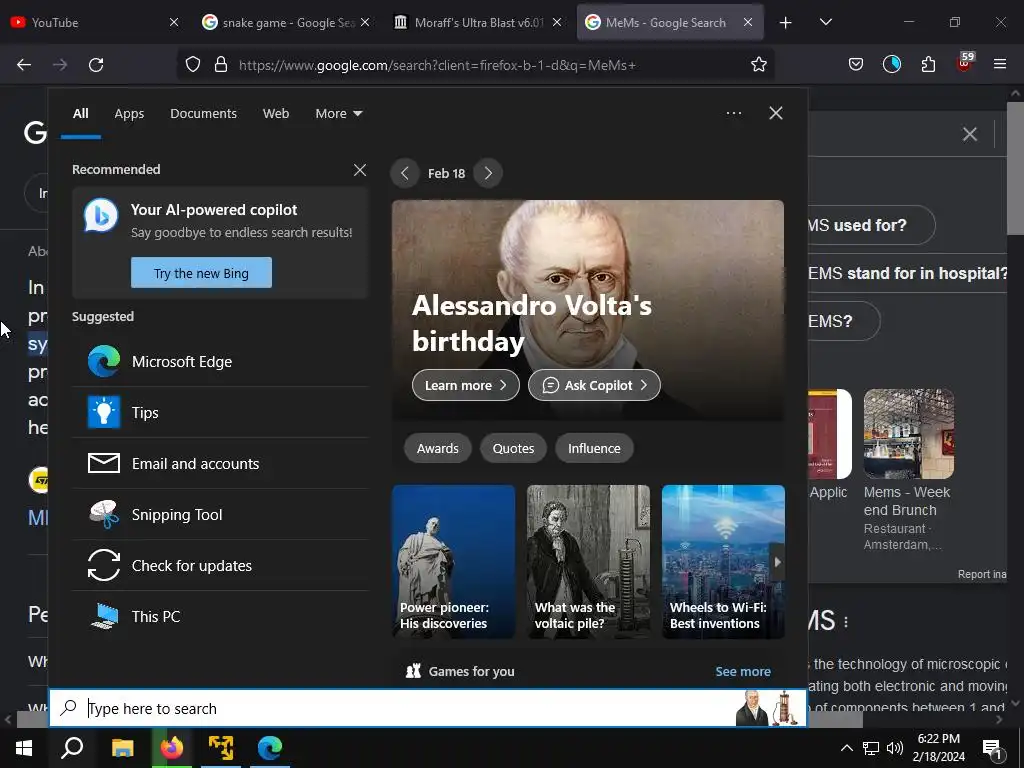Switch to the snake game Google tab
The width and height of the screenshot is (1024, 768).
click(286, 23)
